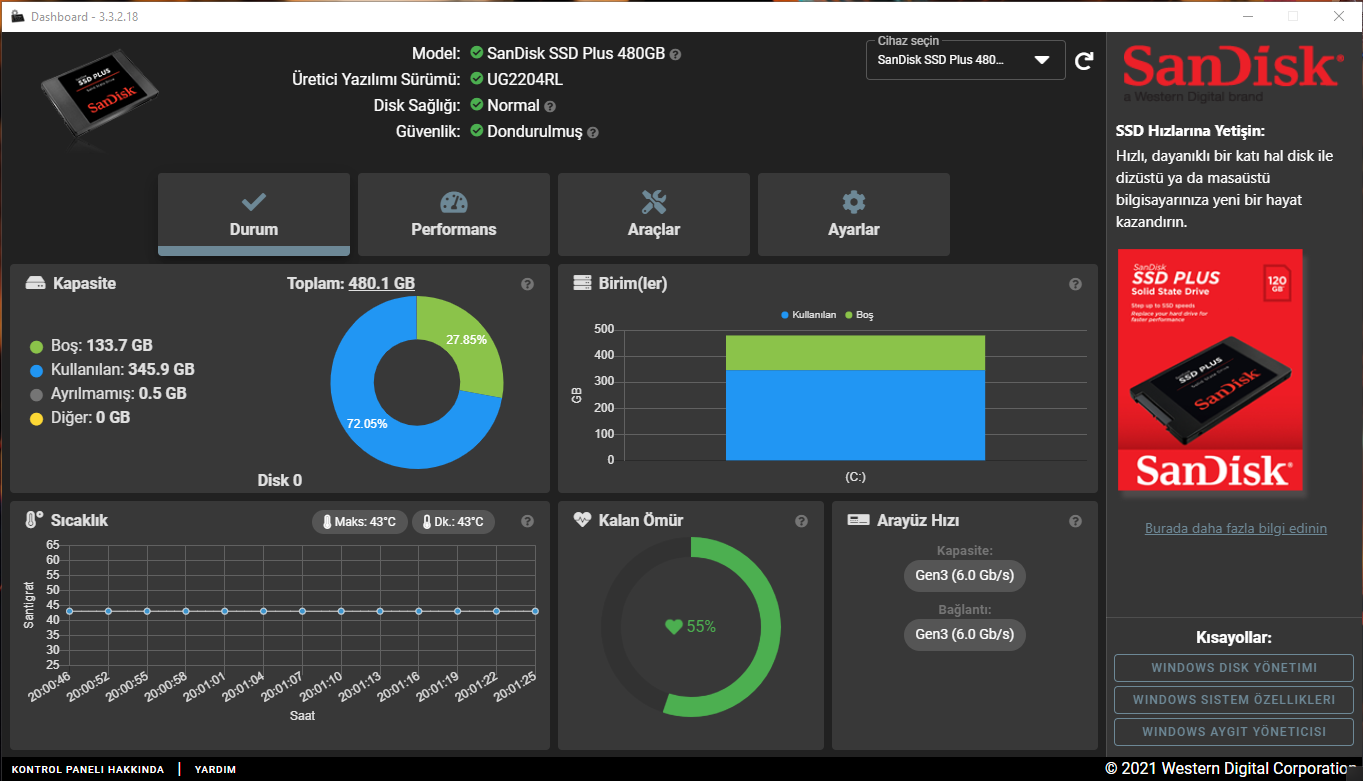Click the Sıcaklık panel help icon
The image size is (1363, 781).
pyautogui.click(x=528, y=521)
